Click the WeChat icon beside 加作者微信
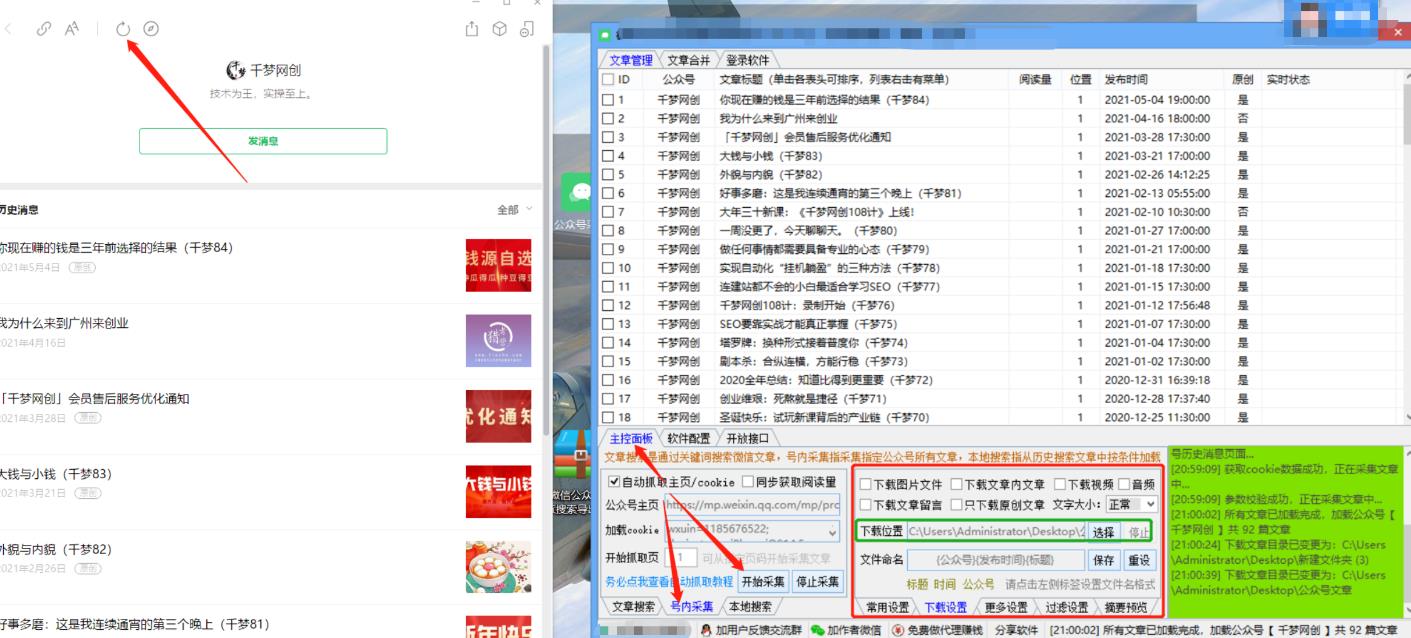Screen dimensions: 1411x638 coord(815,629)
